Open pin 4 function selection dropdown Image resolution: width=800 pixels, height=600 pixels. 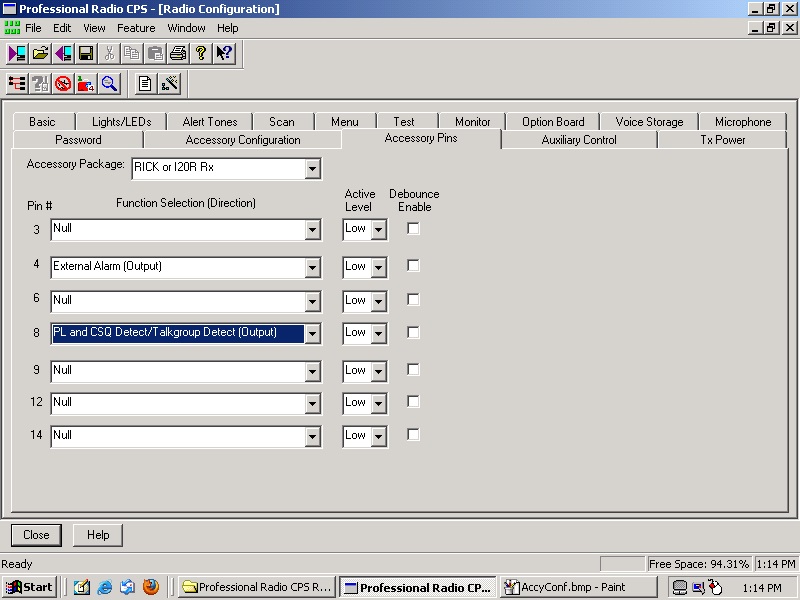[x=313, y=267]
